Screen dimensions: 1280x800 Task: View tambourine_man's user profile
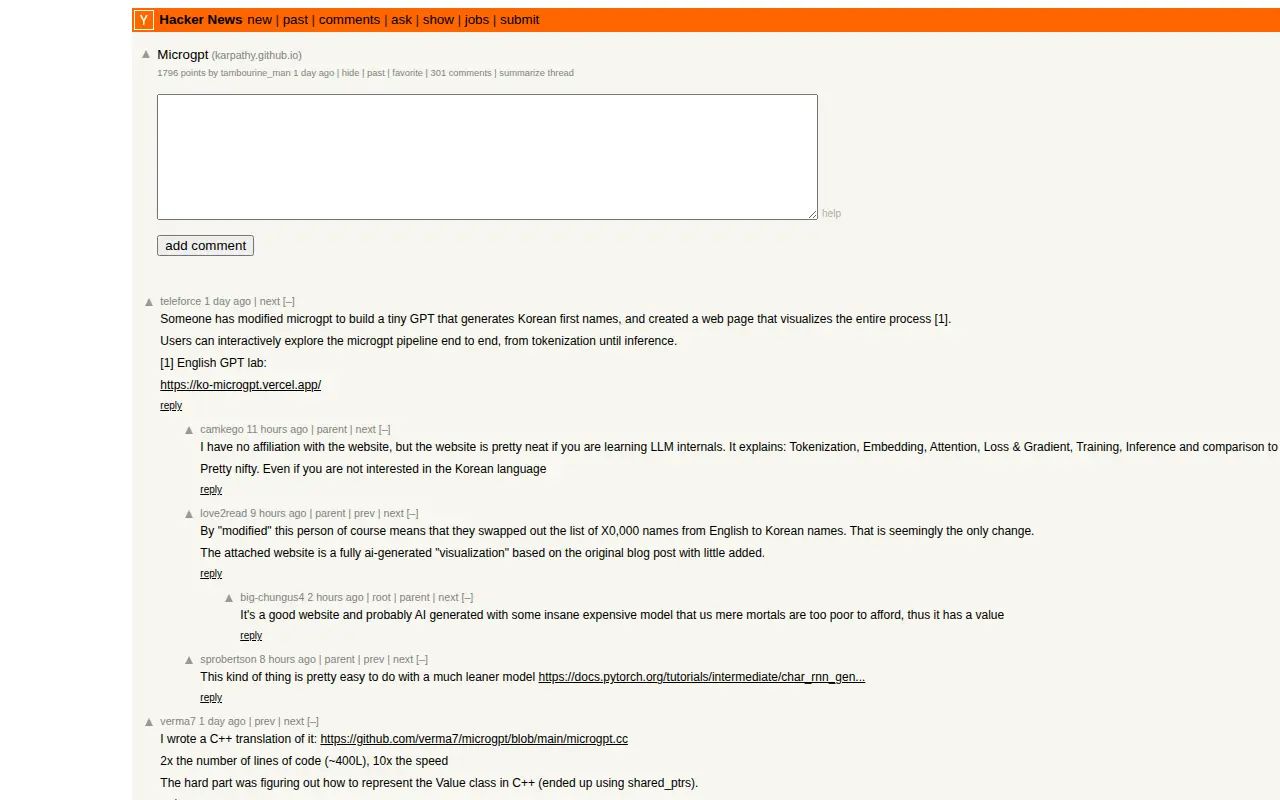tap(256, 73)
